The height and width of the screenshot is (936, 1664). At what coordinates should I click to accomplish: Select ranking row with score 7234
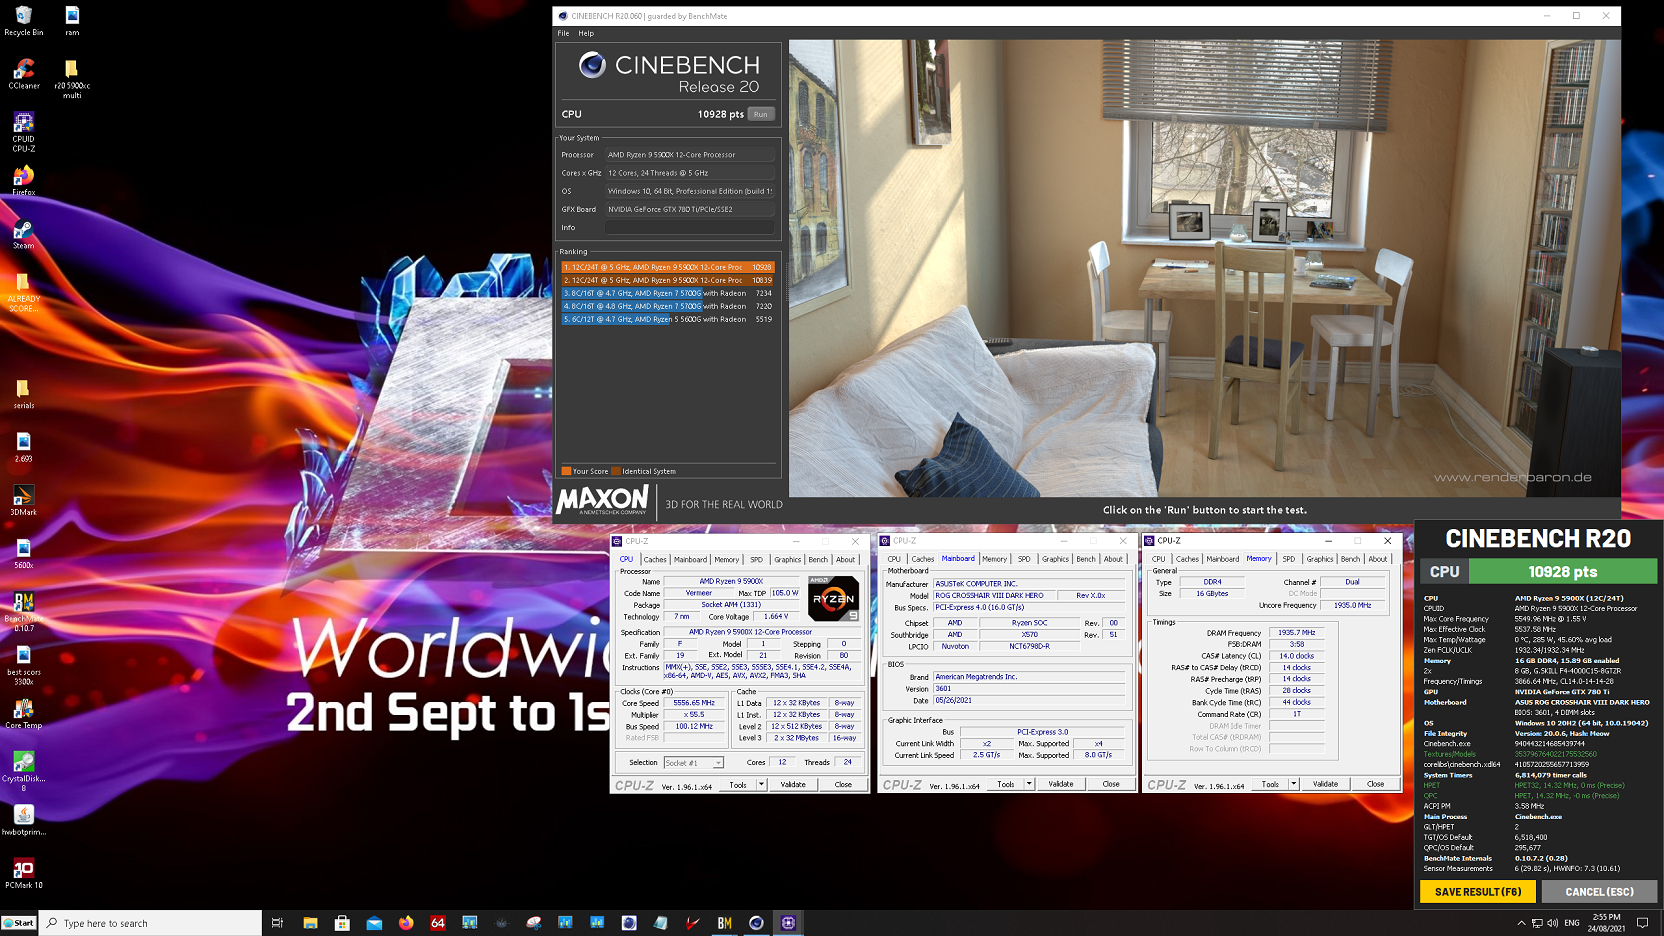click(x=668, y=293)
